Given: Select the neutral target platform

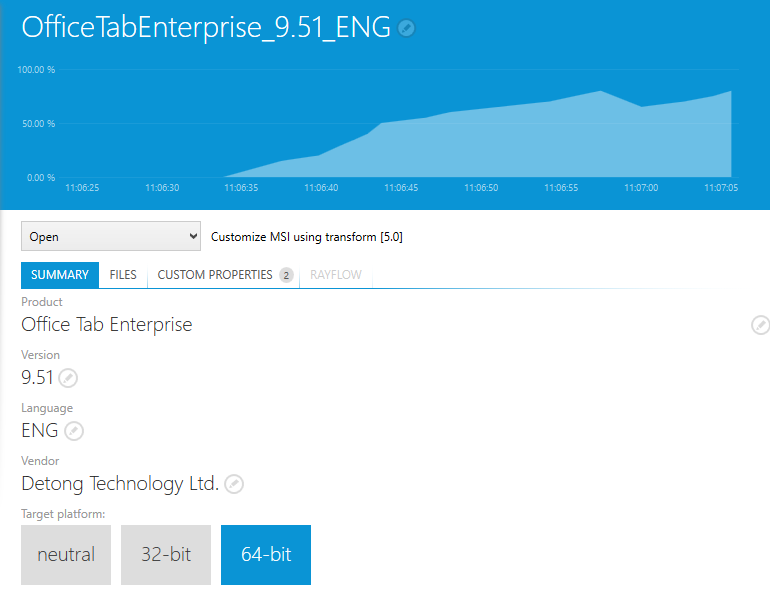Looking at the screenshot, I should click(x=66, y=554).
